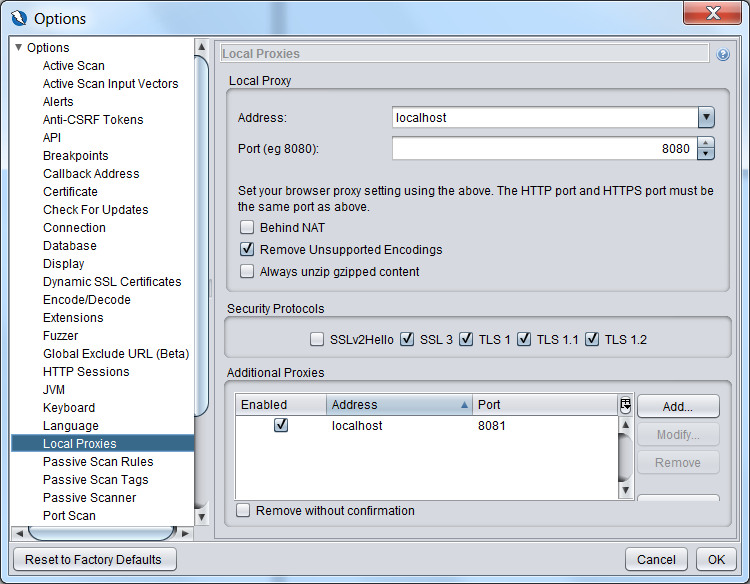This screenshot has width=750, height=584.
Task: Select Check For Updates
Action: point(96,209)
